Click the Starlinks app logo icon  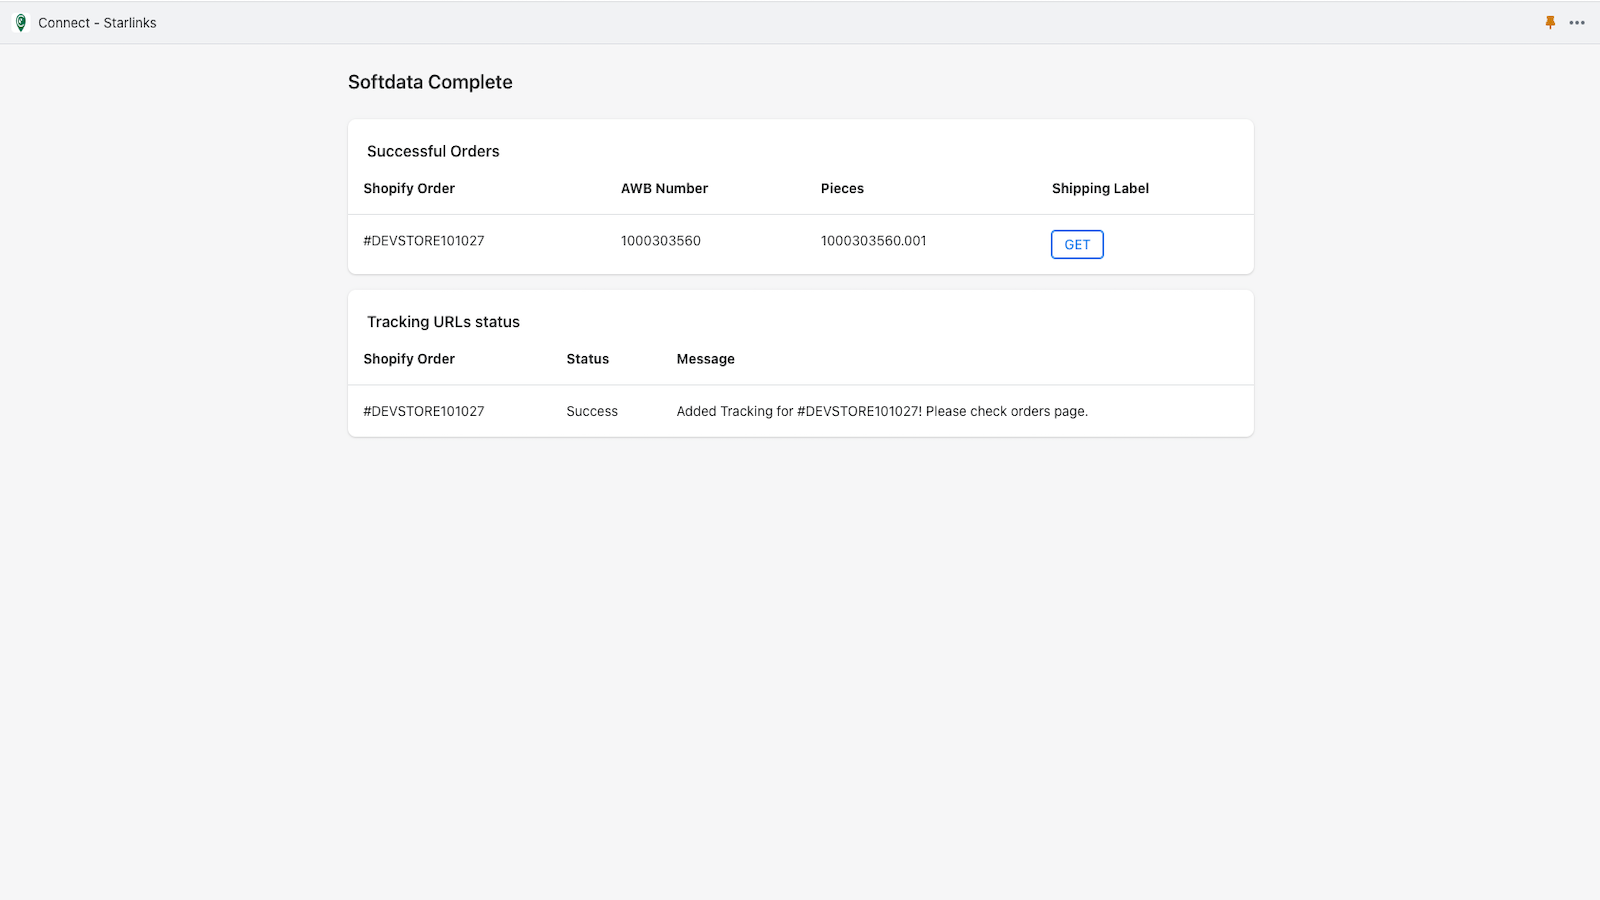(x=21, y=22)
